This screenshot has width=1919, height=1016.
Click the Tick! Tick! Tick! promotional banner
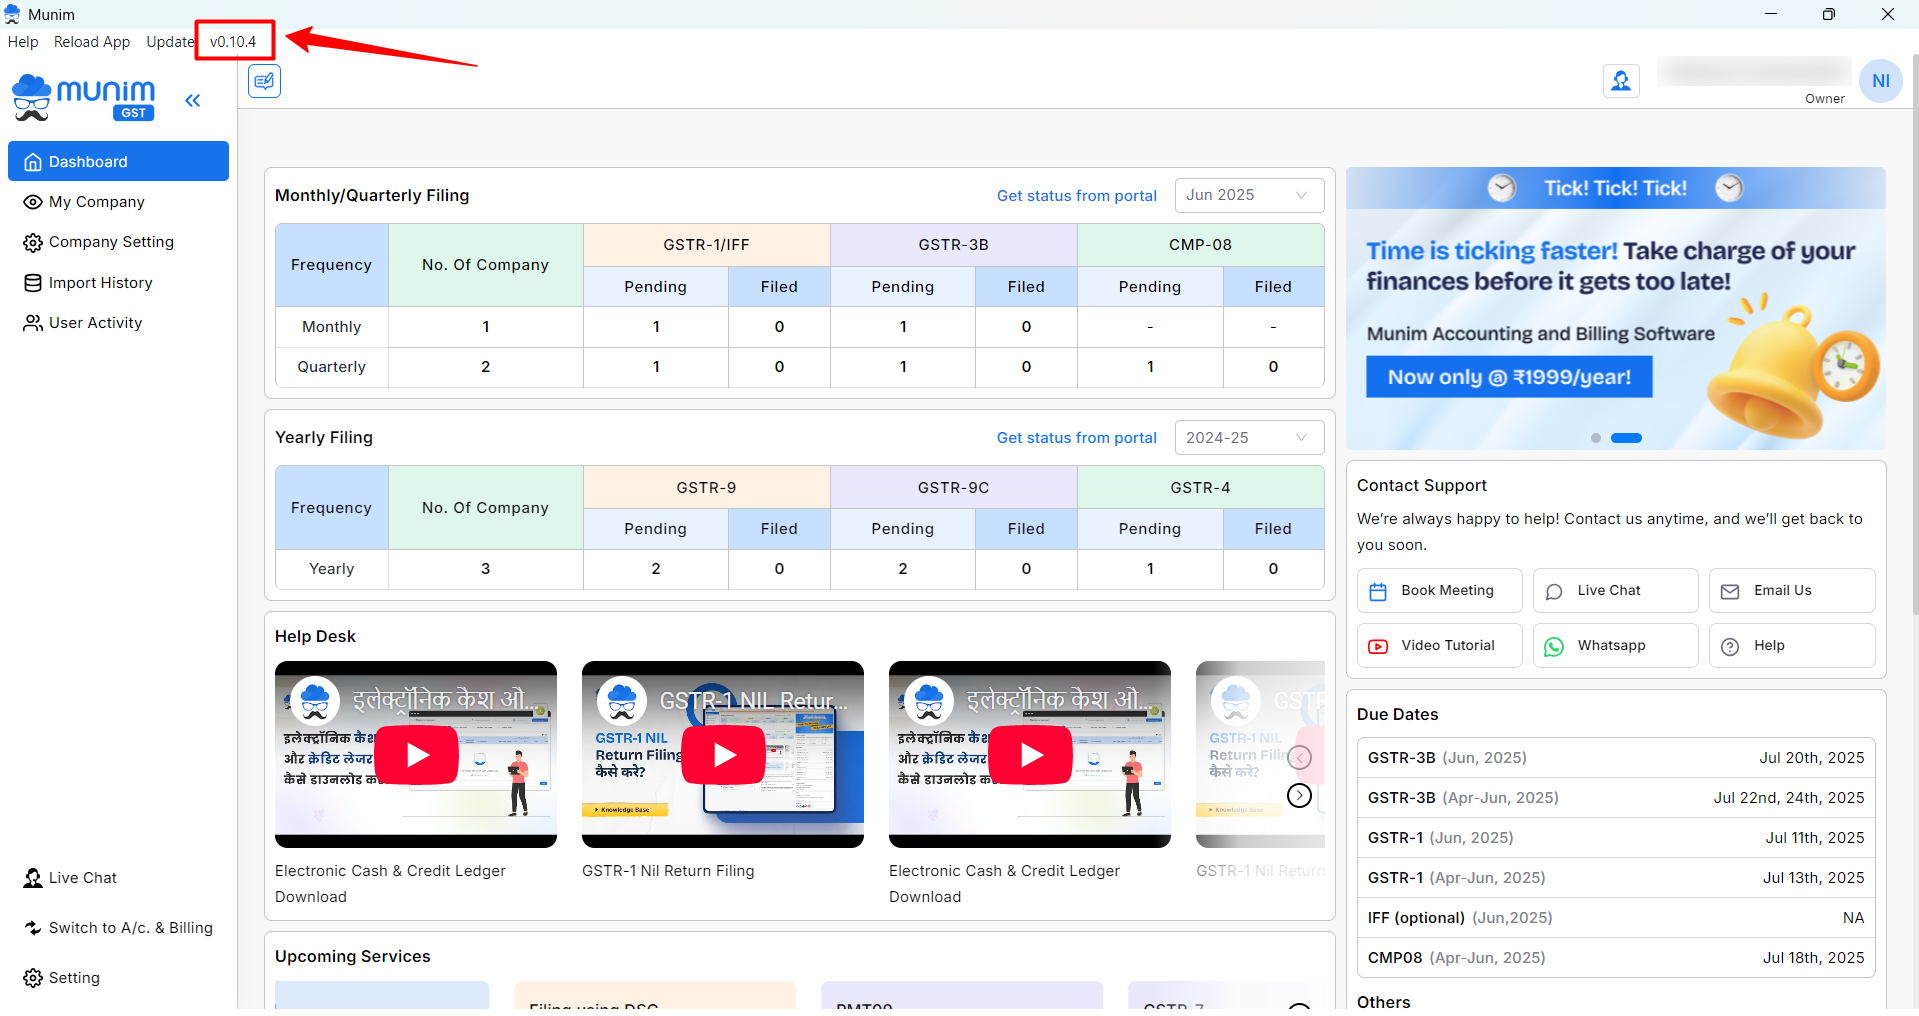[x=1616, y=308]
